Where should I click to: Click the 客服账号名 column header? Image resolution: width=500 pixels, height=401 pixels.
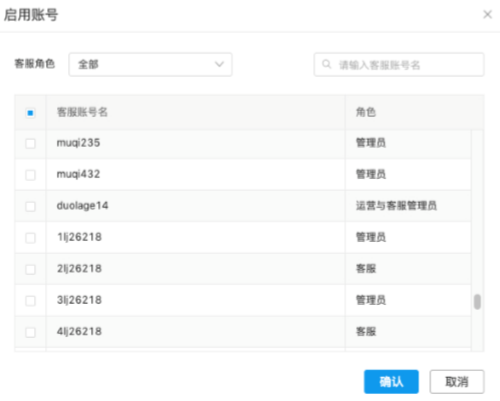point(82,112)
